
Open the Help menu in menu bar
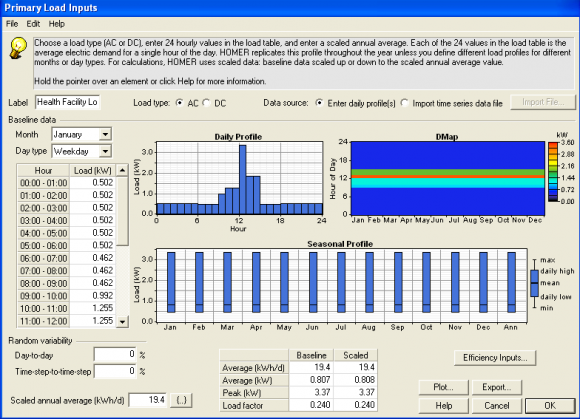pyautogui.click(x=57, y=24)
